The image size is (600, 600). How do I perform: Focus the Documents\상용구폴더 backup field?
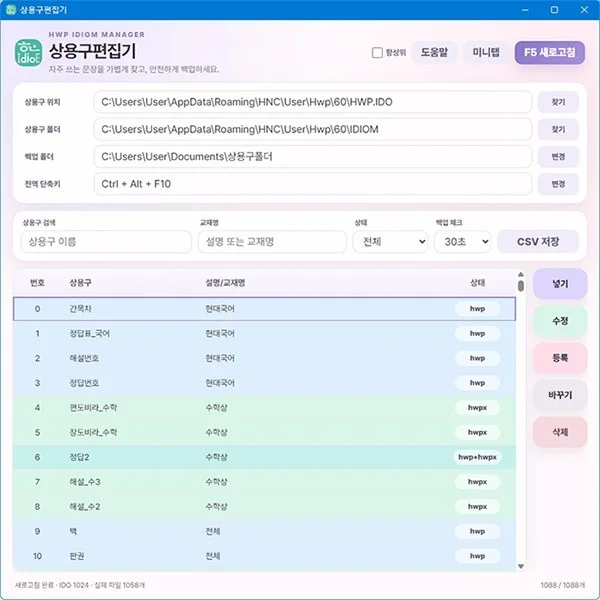313,157
